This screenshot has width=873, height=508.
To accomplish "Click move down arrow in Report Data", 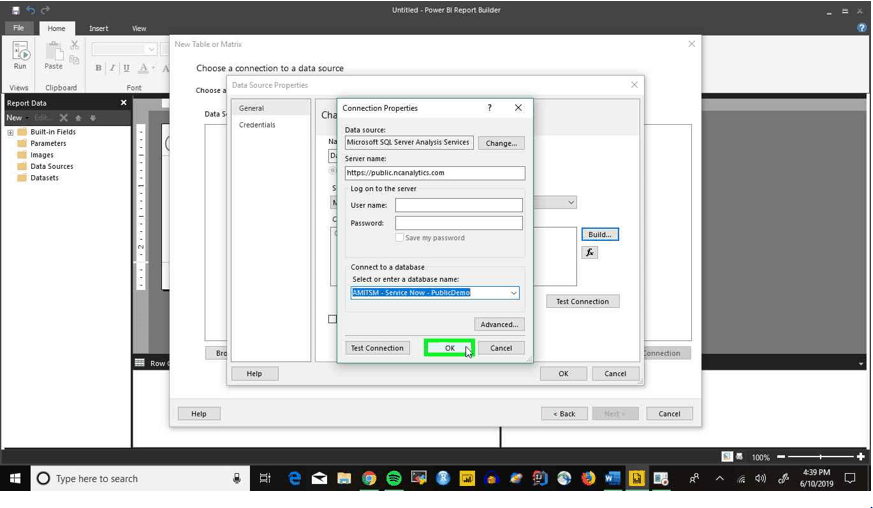I will click(93, 118).
